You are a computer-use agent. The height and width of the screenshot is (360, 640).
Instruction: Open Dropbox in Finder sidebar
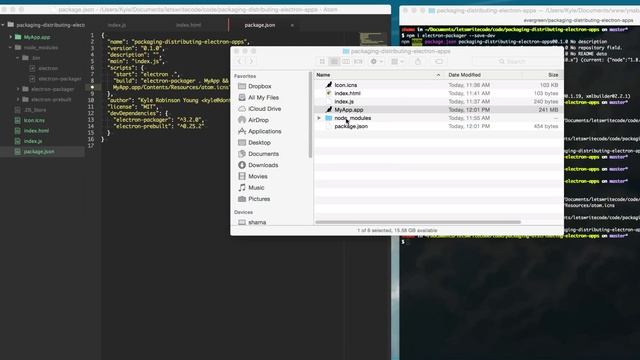260,86
